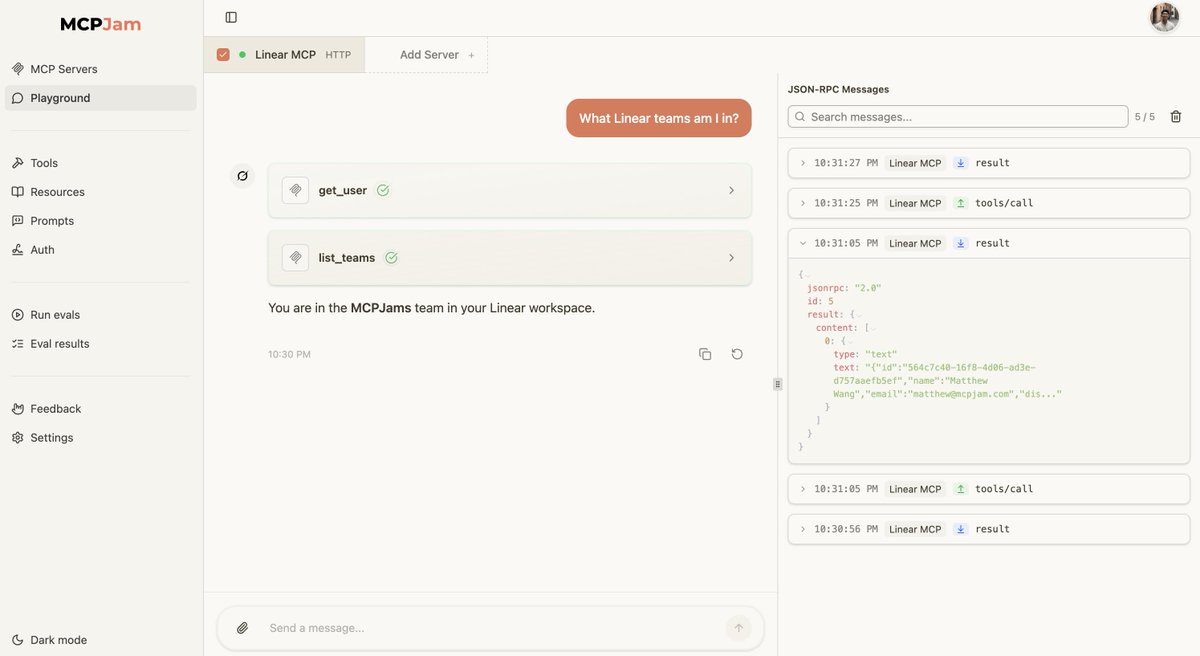Viewport: 1200px width, 656px height.
Task: Click the plus icon beside Add Server
Action: [x=471, y=56]
